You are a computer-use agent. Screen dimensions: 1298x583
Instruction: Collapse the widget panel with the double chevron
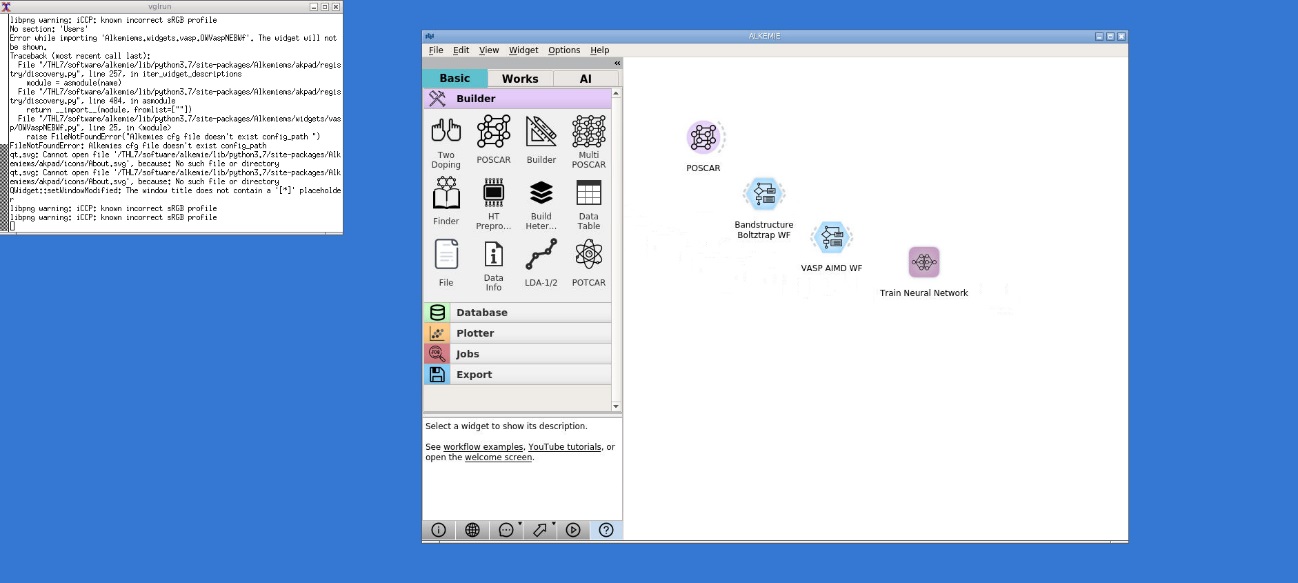click(x=617, y=63)
